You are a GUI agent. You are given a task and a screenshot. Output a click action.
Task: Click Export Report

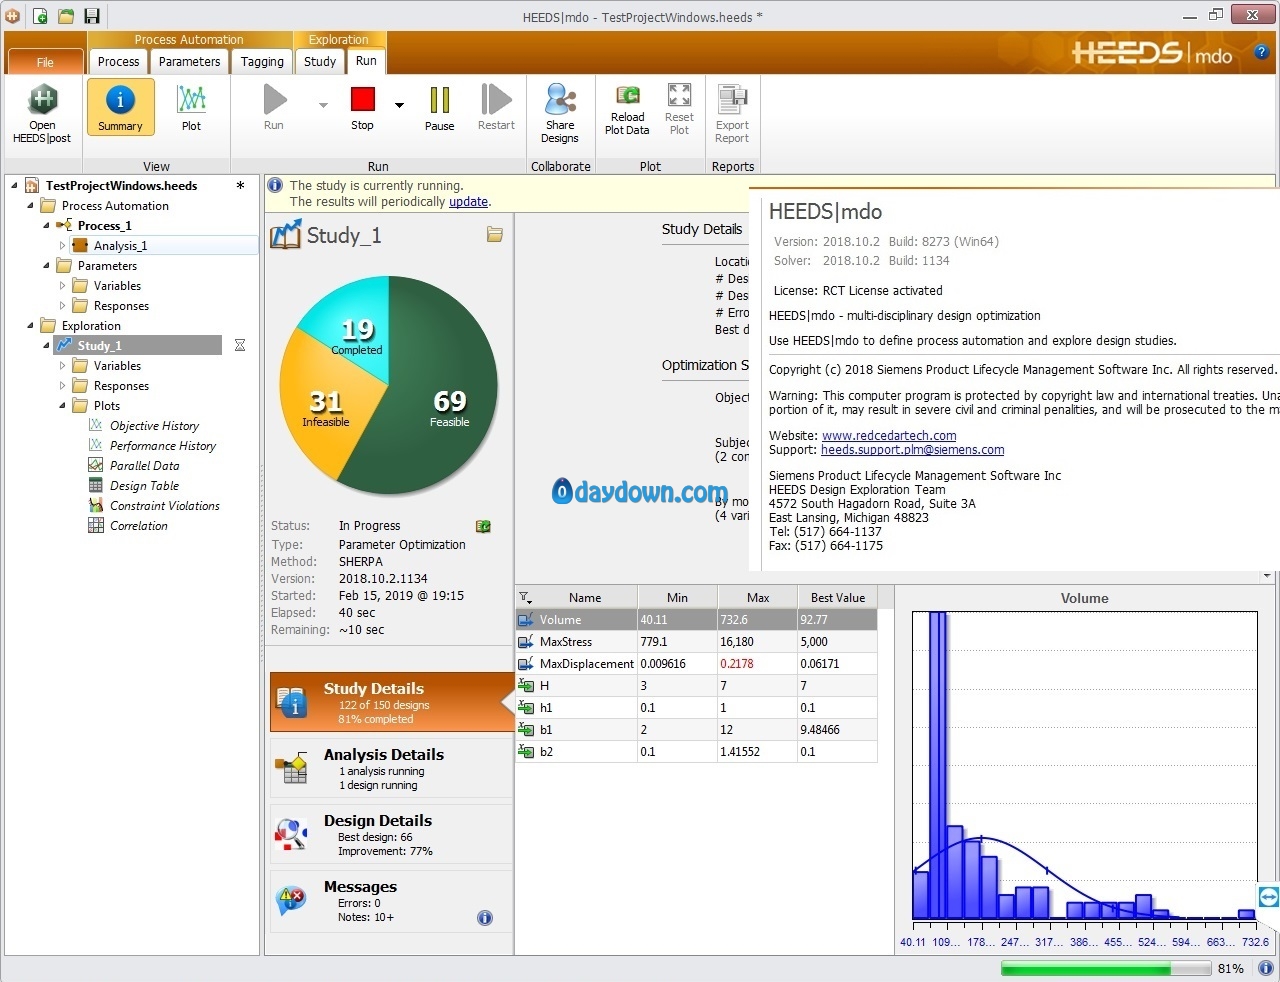732,114
